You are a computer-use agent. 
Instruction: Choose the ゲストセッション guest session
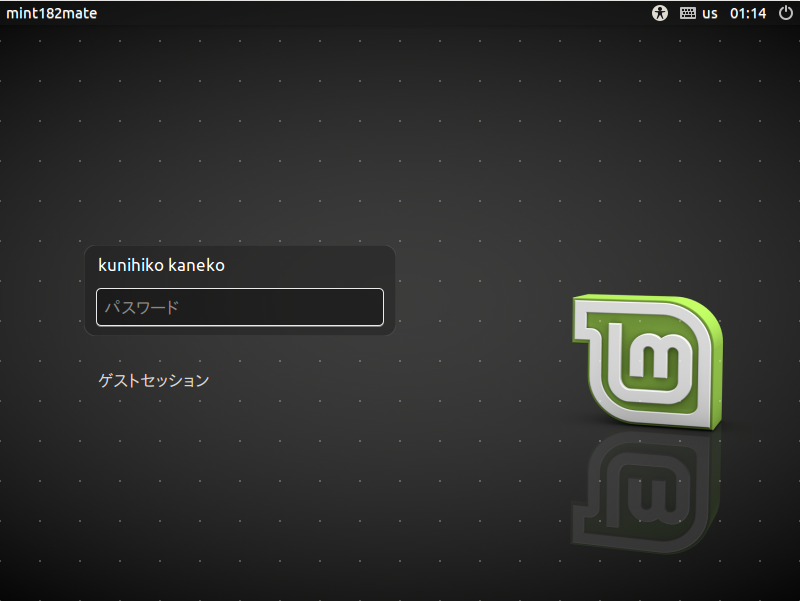[x=154, y=381]
